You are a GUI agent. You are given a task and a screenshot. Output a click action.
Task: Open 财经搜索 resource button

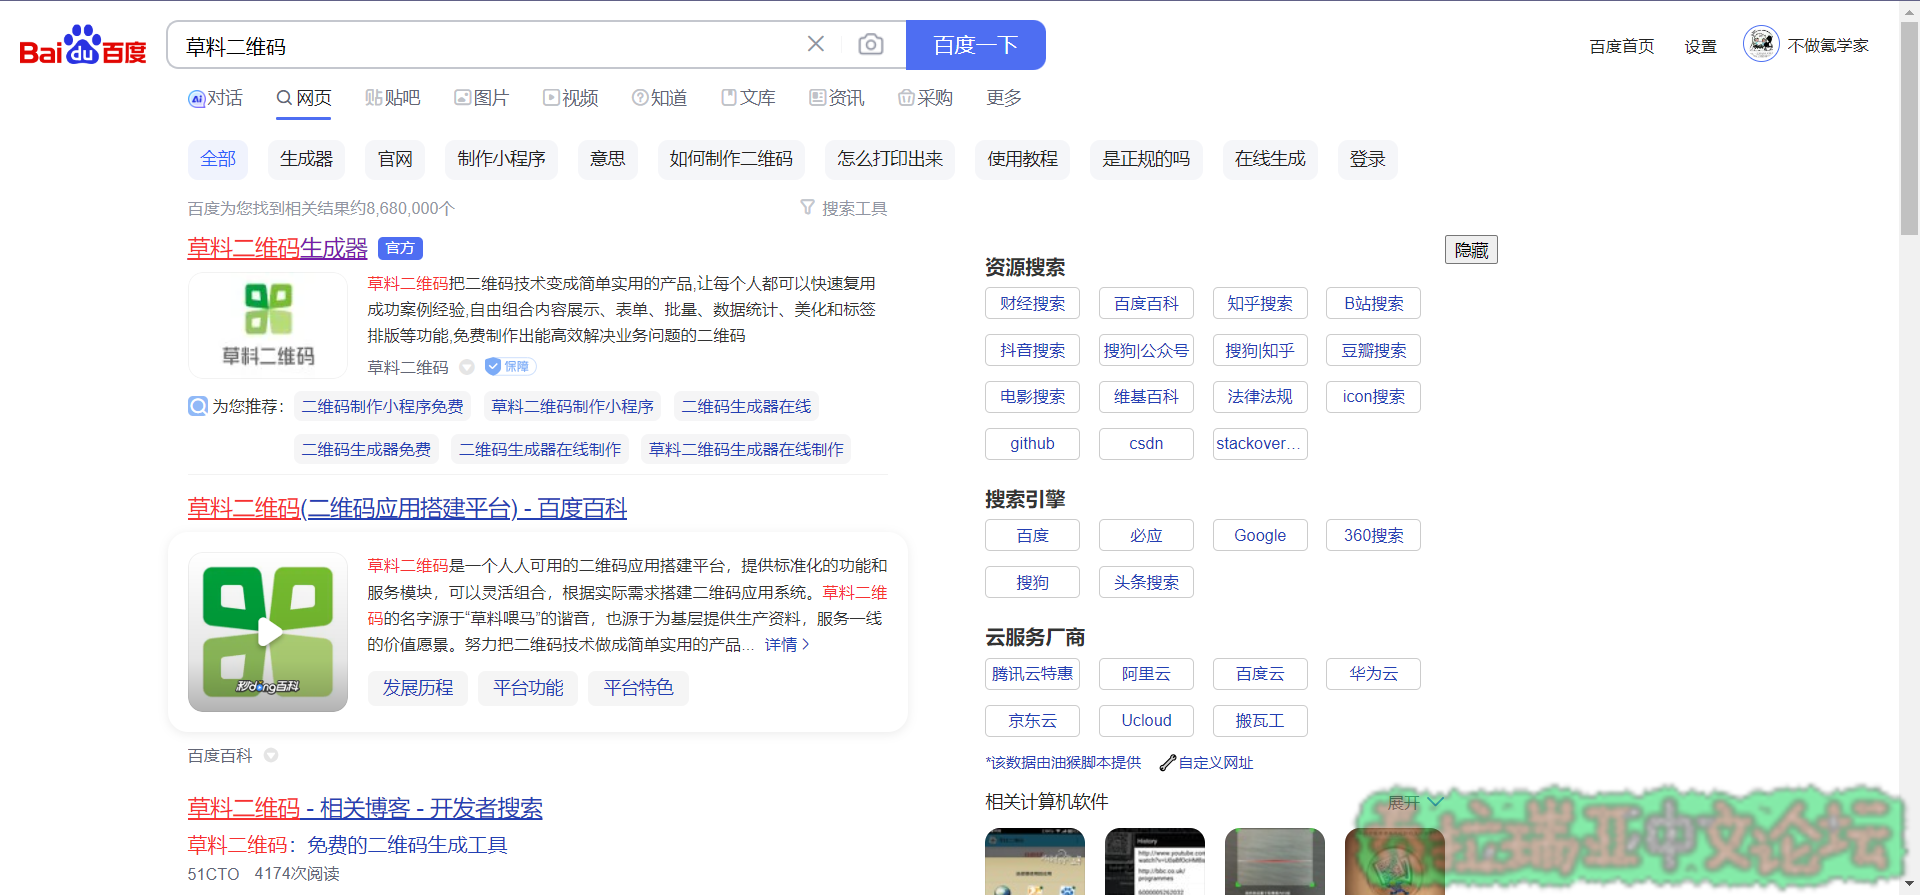1032,304
